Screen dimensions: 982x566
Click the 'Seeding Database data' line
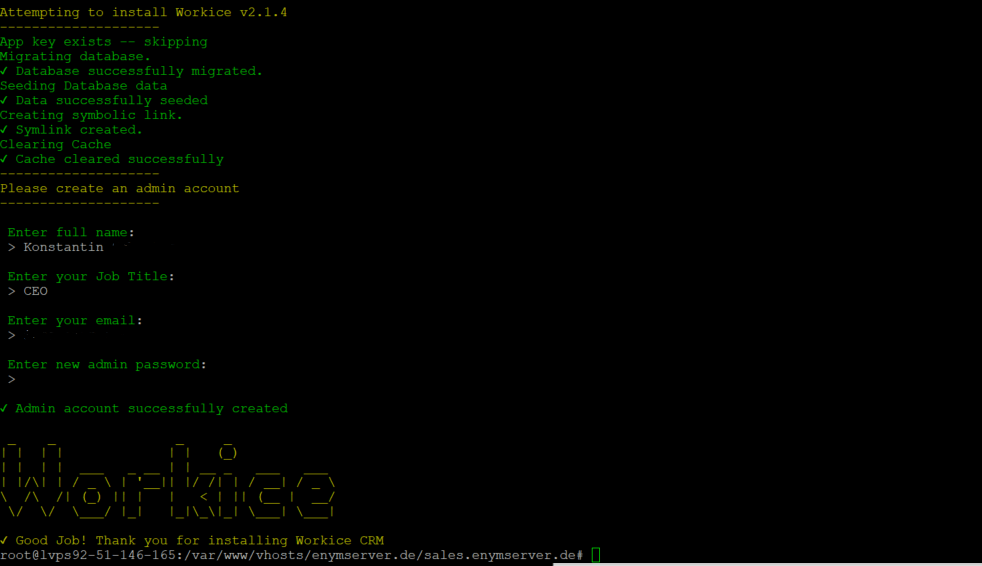coord(84,86)
